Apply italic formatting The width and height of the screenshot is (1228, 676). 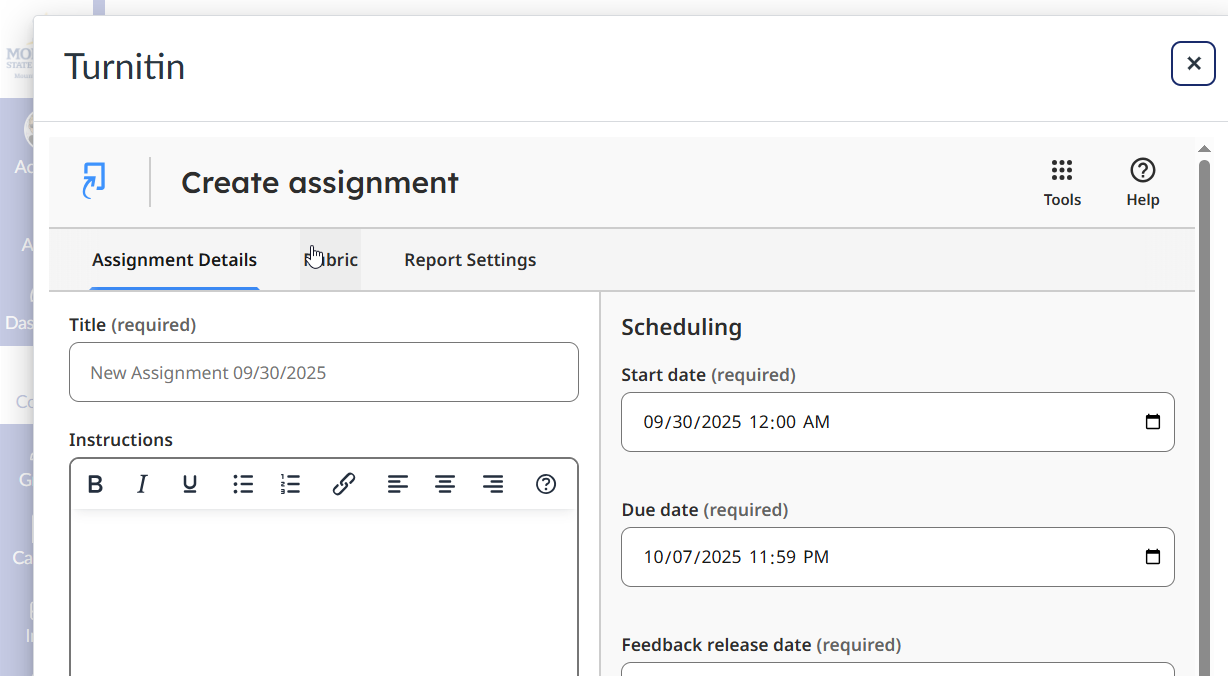(x=142, y=484)
